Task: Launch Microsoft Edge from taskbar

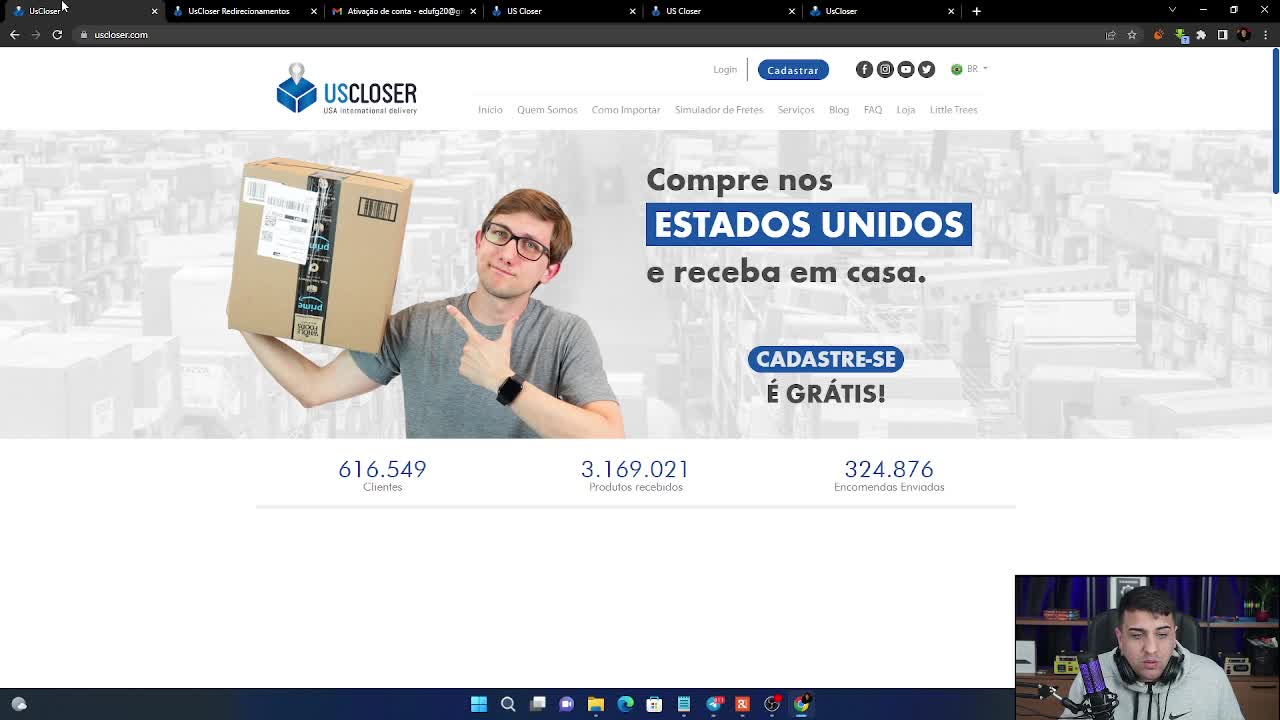Action: coord(625,704)
